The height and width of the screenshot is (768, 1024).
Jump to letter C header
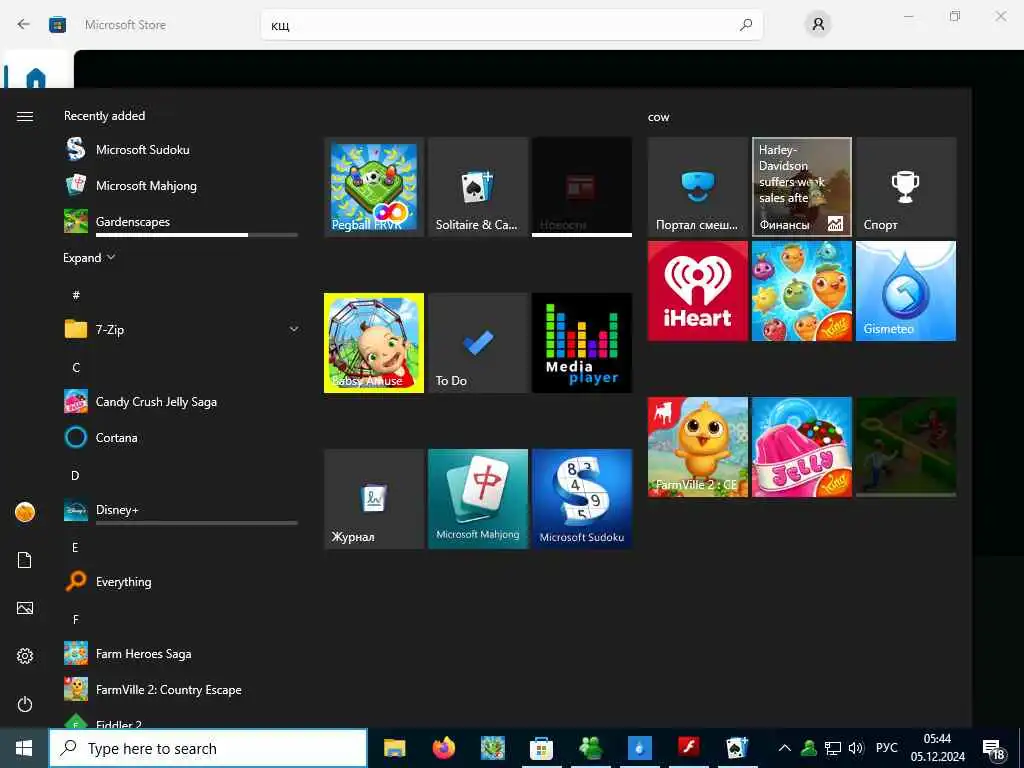[76, 368]
